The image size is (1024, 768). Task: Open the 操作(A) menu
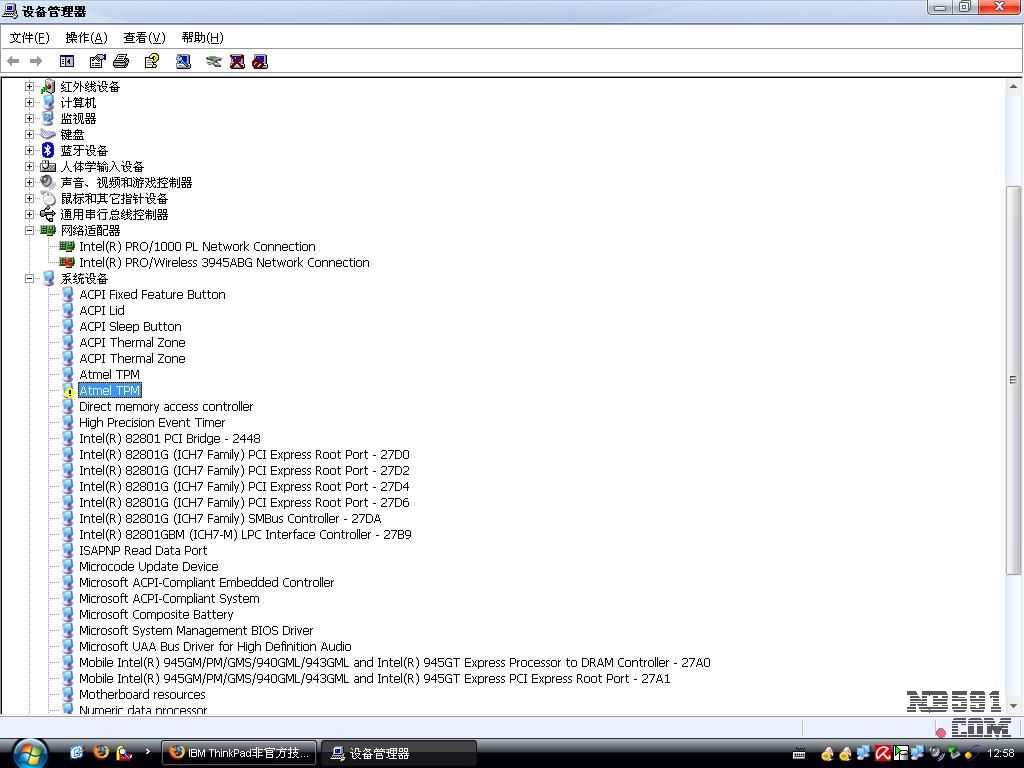86,38
